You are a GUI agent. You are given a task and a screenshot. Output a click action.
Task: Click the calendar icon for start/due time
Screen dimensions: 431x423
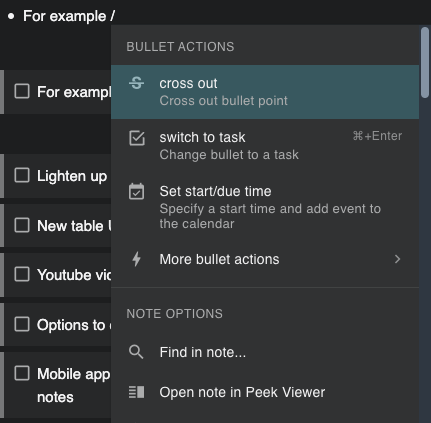pyautogui.click(x=136, y=191)
